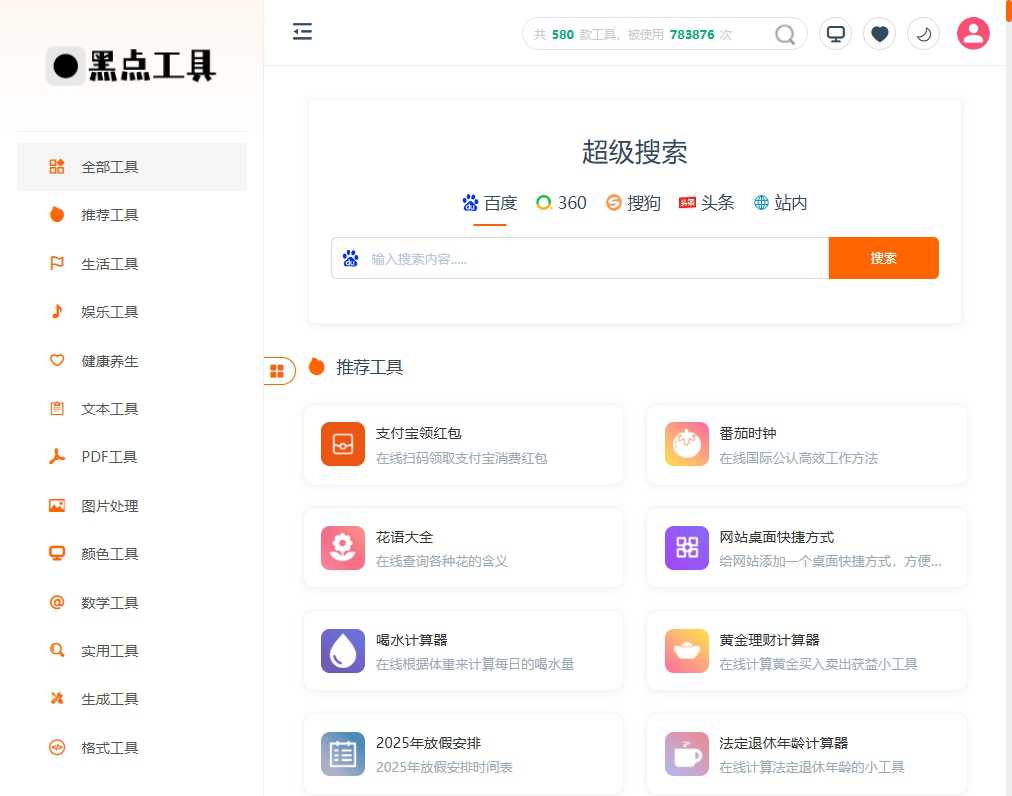Open the pink user avatar icon

tap(973, 33)
